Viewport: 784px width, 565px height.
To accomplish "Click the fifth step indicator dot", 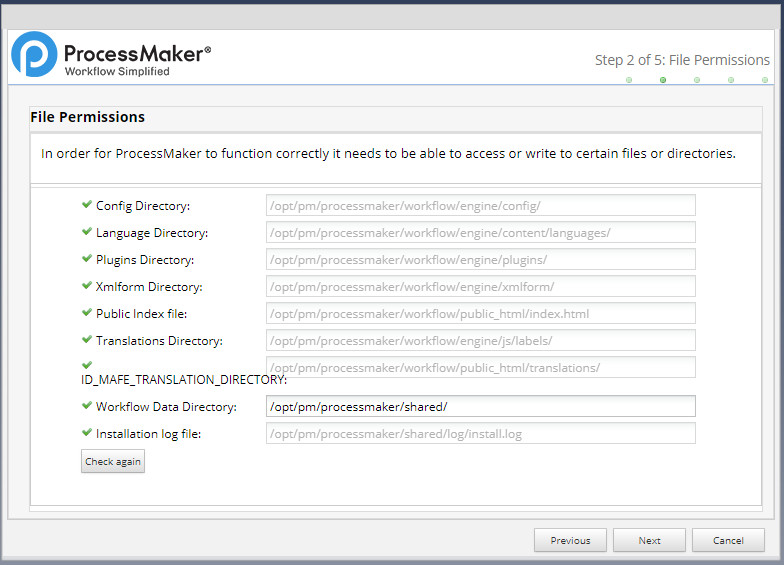I will tap(765, 80).
